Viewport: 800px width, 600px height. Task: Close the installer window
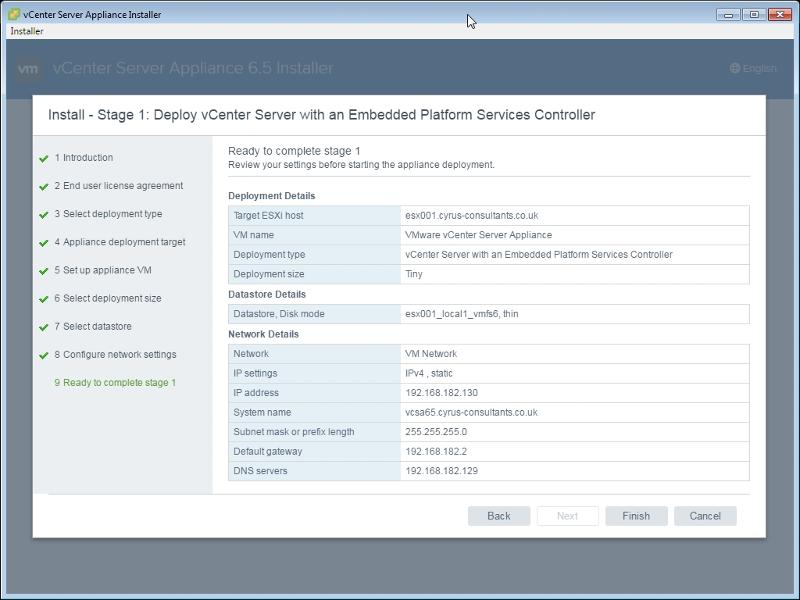pos(780,15)
